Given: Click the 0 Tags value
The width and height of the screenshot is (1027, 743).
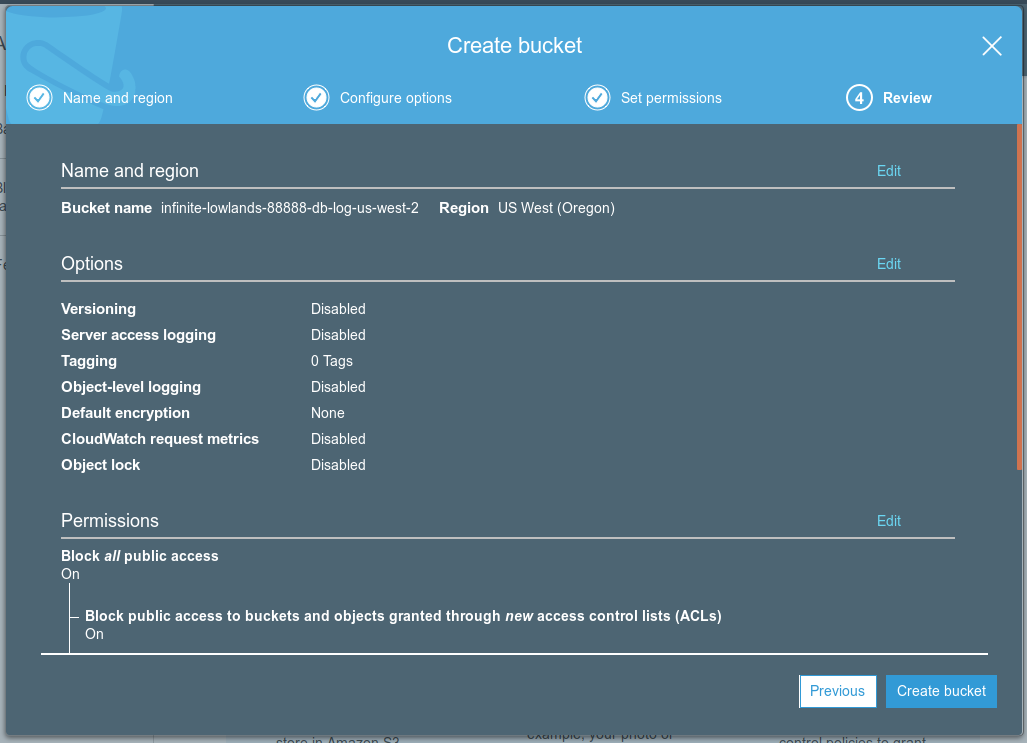Looking at the screenshot, I should point(331,361).
